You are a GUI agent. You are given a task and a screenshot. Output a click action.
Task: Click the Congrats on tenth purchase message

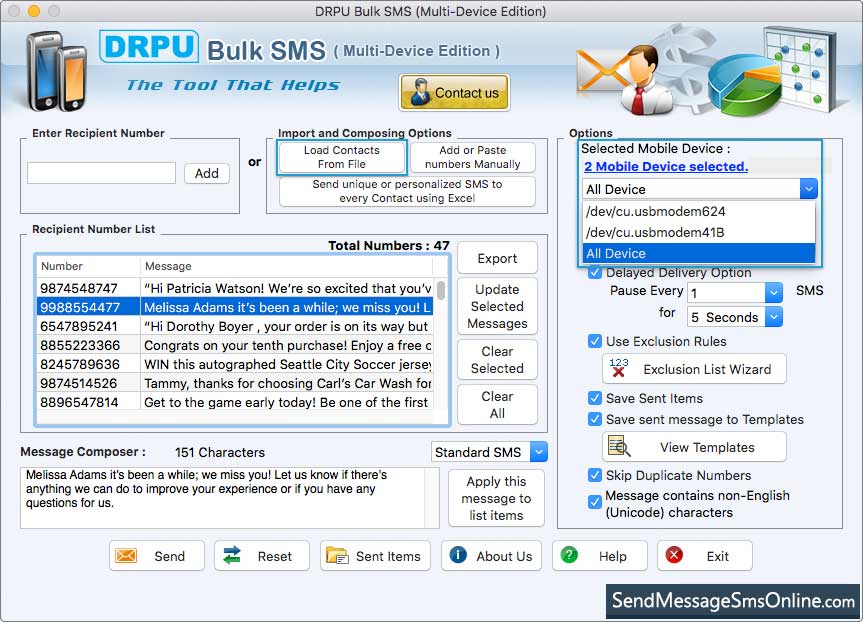pyautogui.click(x=287, y=345)
